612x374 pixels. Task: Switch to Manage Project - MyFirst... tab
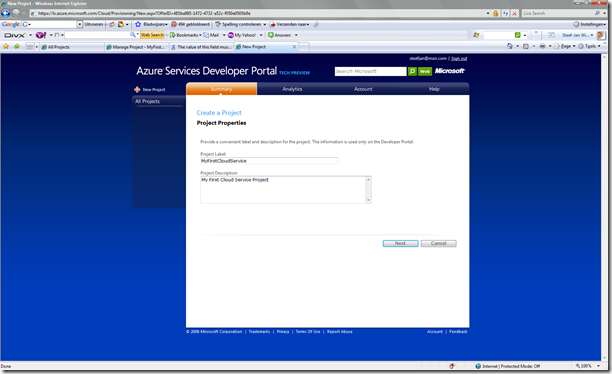tap(137, 47)
